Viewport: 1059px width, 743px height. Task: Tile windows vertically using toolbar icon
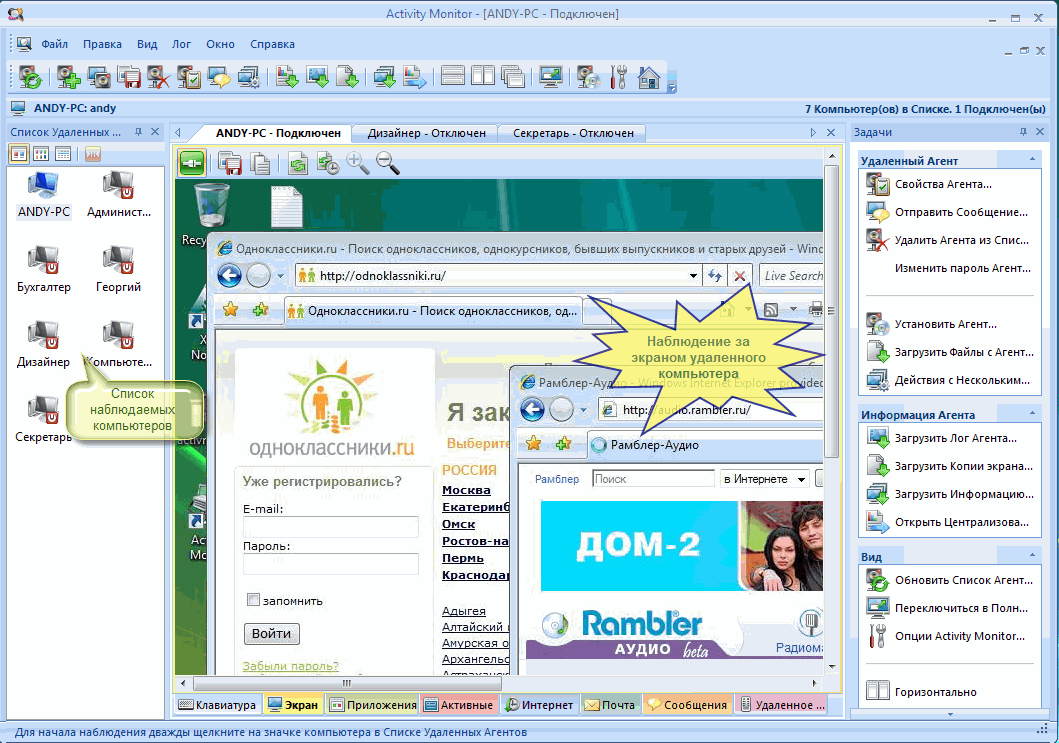click(482, 76)
